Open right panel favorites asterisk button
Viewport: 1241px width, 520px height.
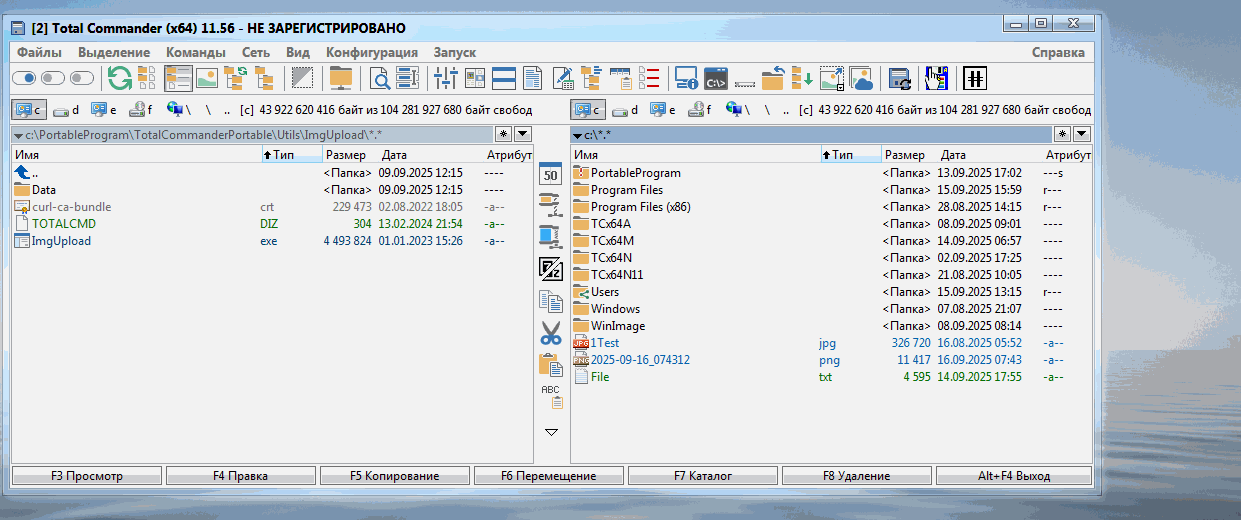(x=1064, y=133)
